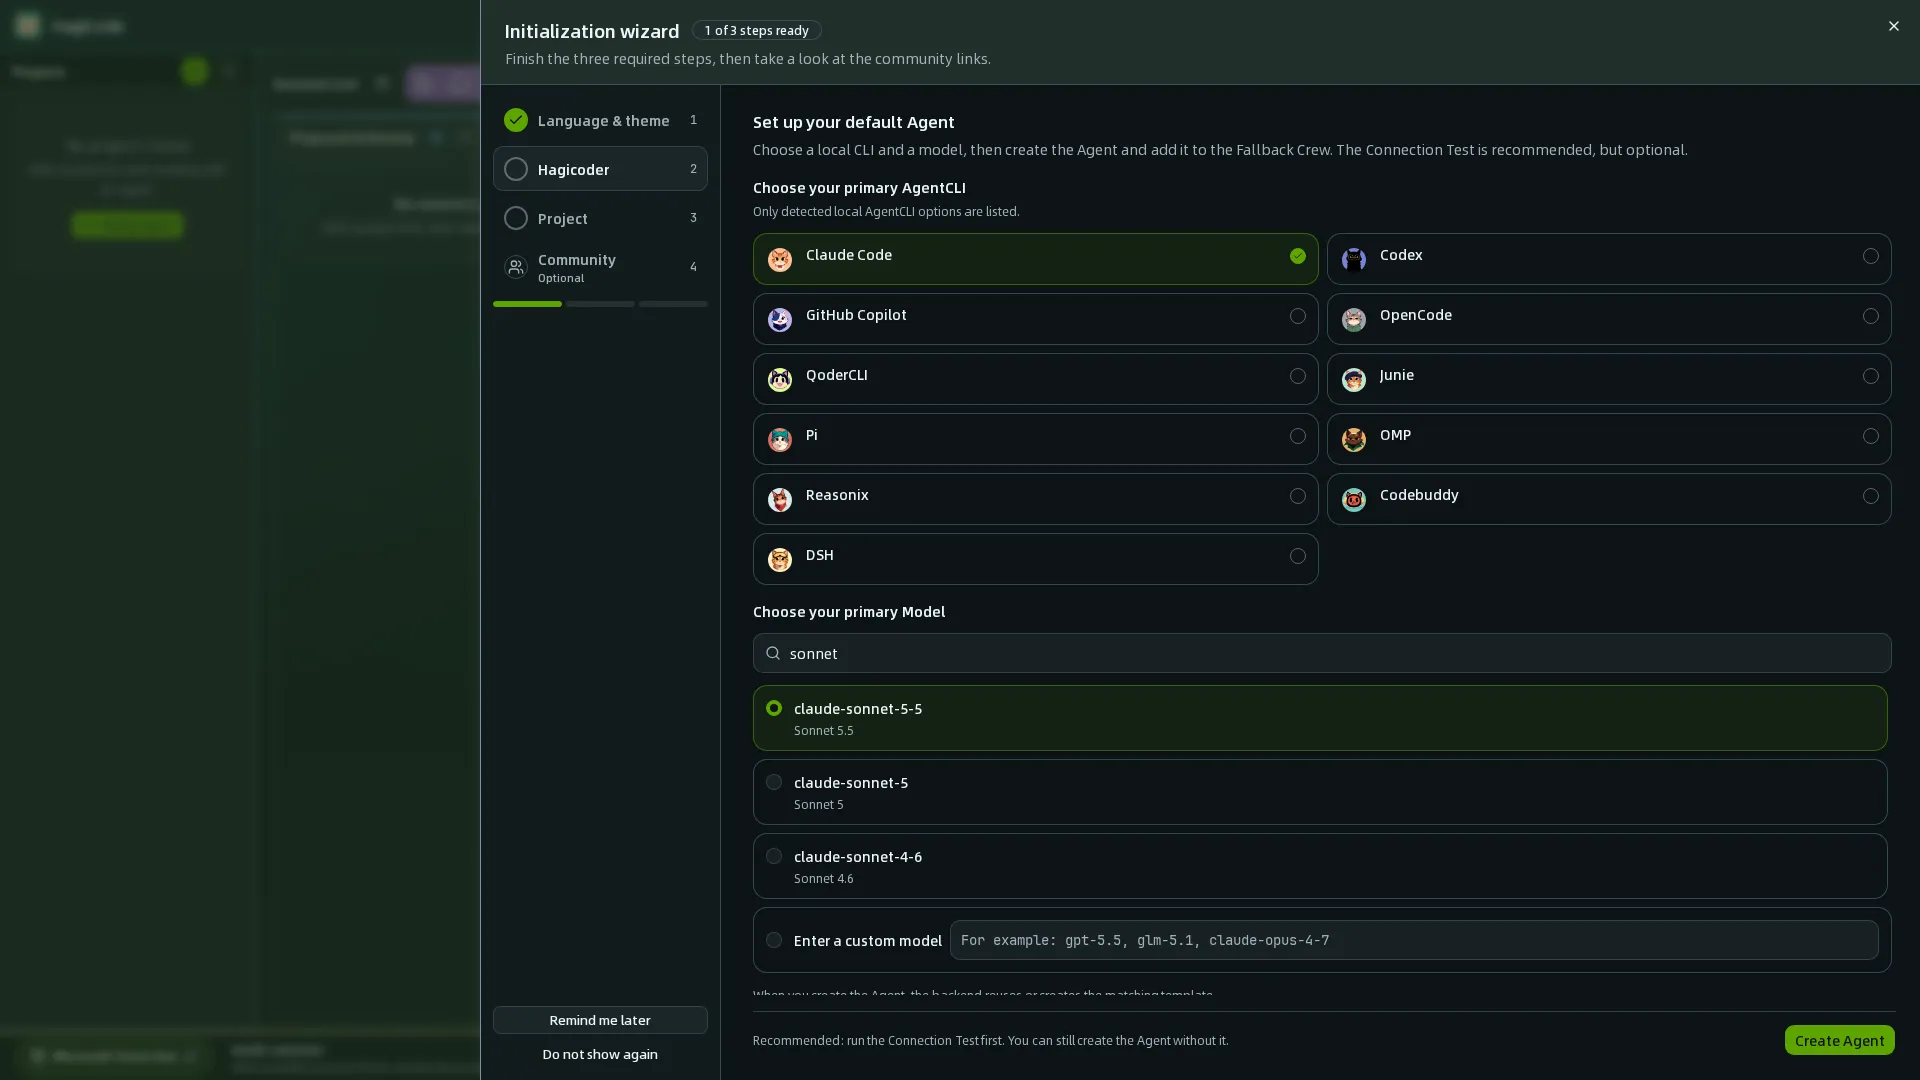The image size is (1920, 1080).
Task: Click the OMP avatar icon
Action: click(1353, 439)
